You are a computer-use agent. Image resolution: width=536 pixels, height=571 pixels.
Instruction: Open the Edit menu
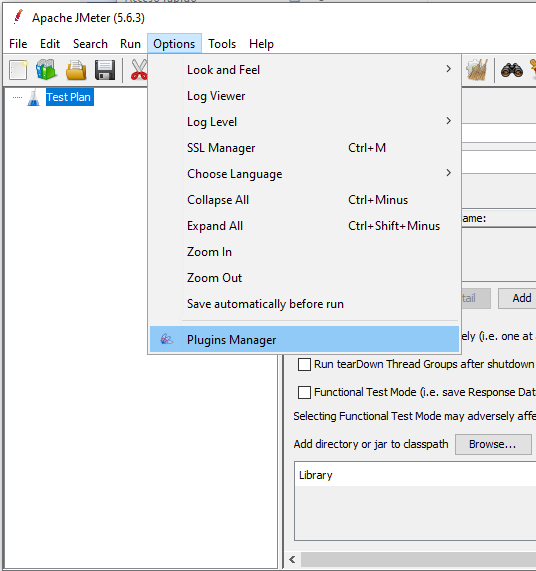tap(50, 44)
